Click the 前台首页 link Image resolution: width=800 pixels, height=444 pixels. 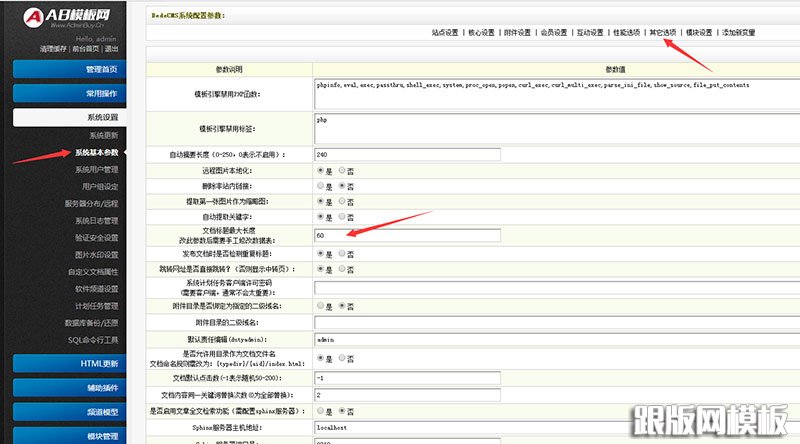pyautogui.click(x=85, y=49)
